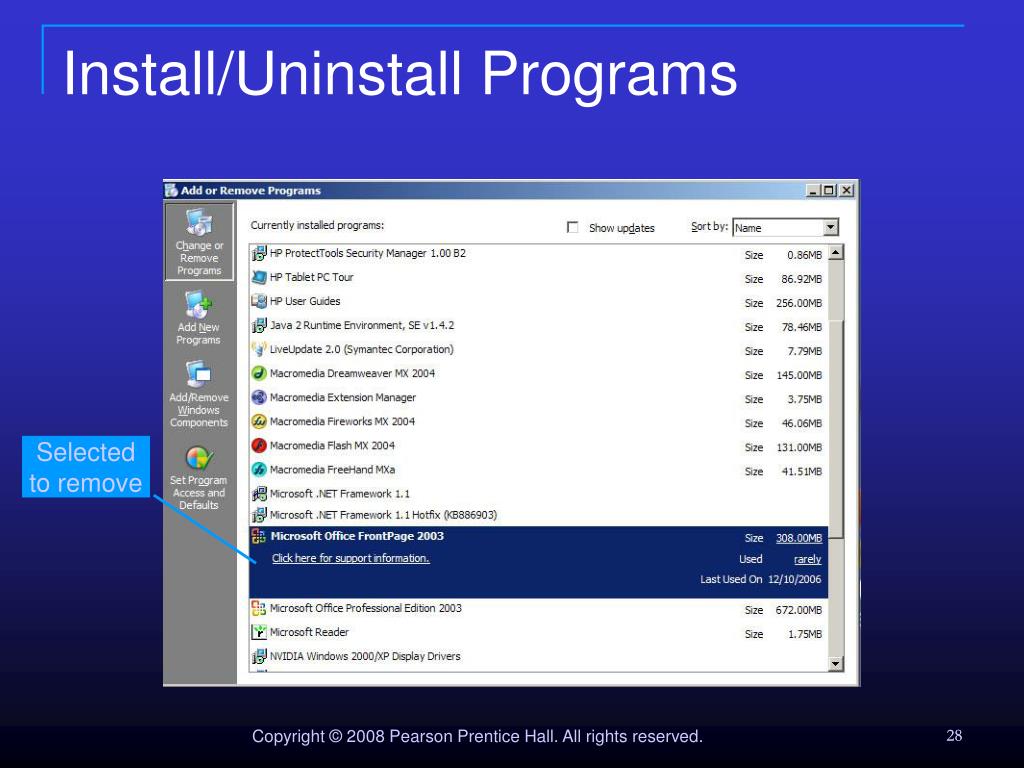Click Microsoft Office FrontPage 2003 icon
Image resolution: width=1024 pixels, height=768 pixels.
(259, 537)
